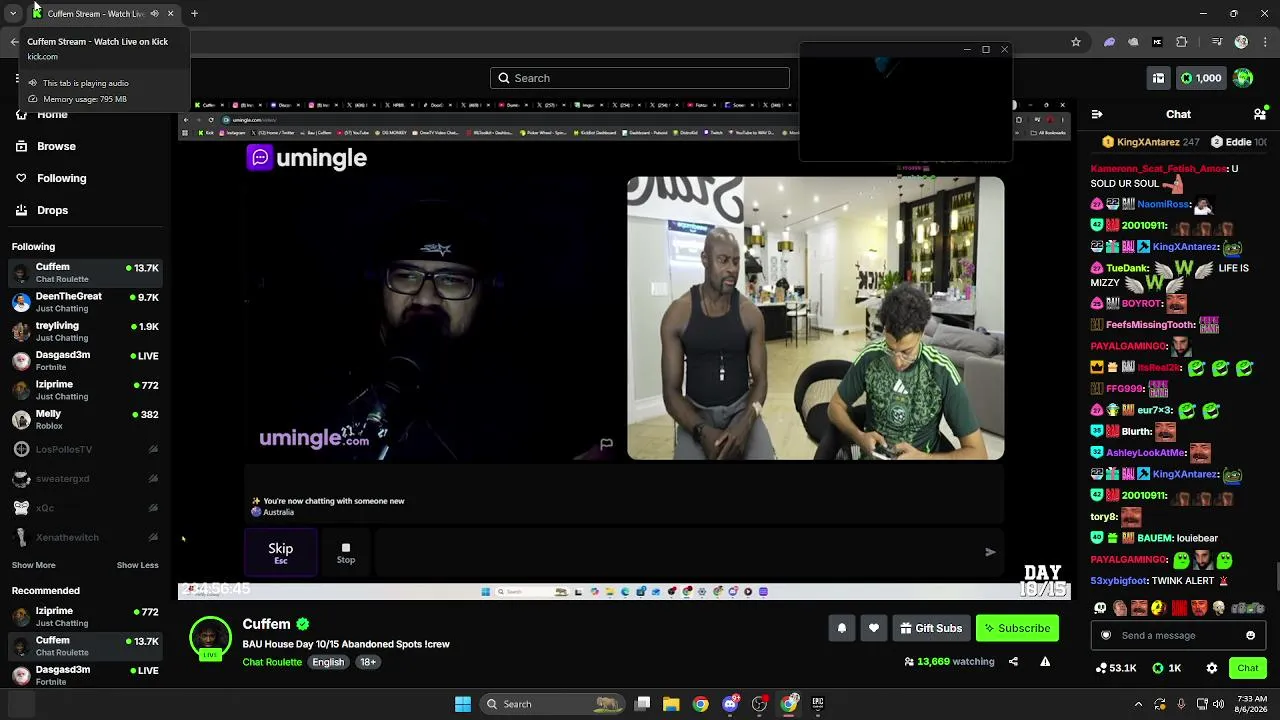Click the Kick search field
The image size is (1280, 720).
tap(640, 78)
